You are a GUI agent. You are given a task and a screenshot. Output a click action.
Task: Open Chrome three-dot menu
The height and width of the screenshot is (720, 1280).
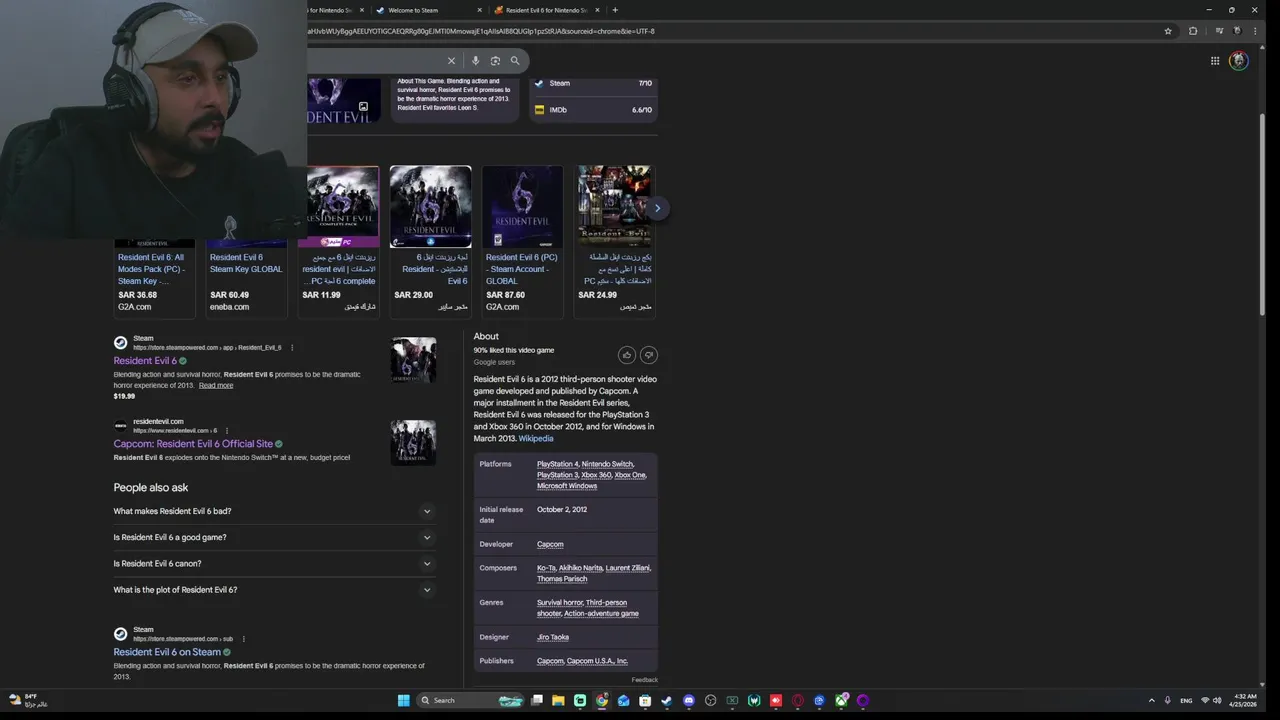click(1254, 31)
